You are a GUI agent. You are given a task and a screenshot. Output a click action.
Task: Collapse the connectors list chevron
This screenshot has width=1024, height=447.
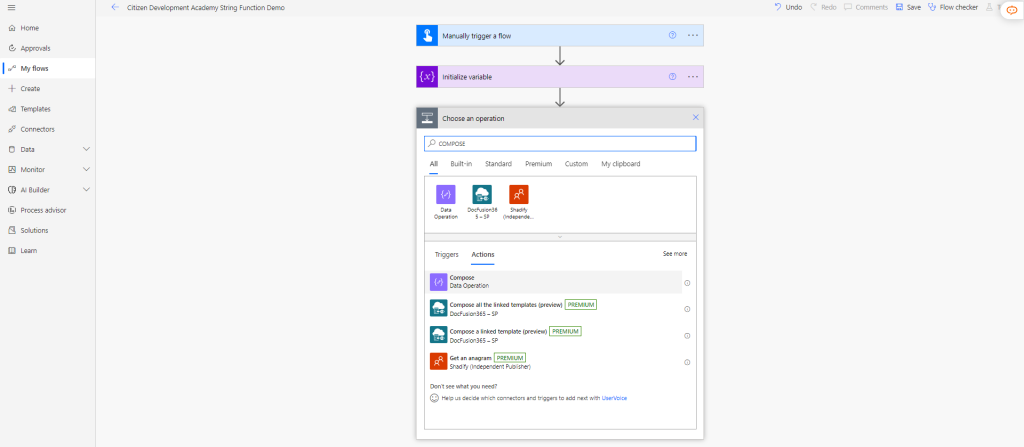pyautogui.click(x=560, y=237)
